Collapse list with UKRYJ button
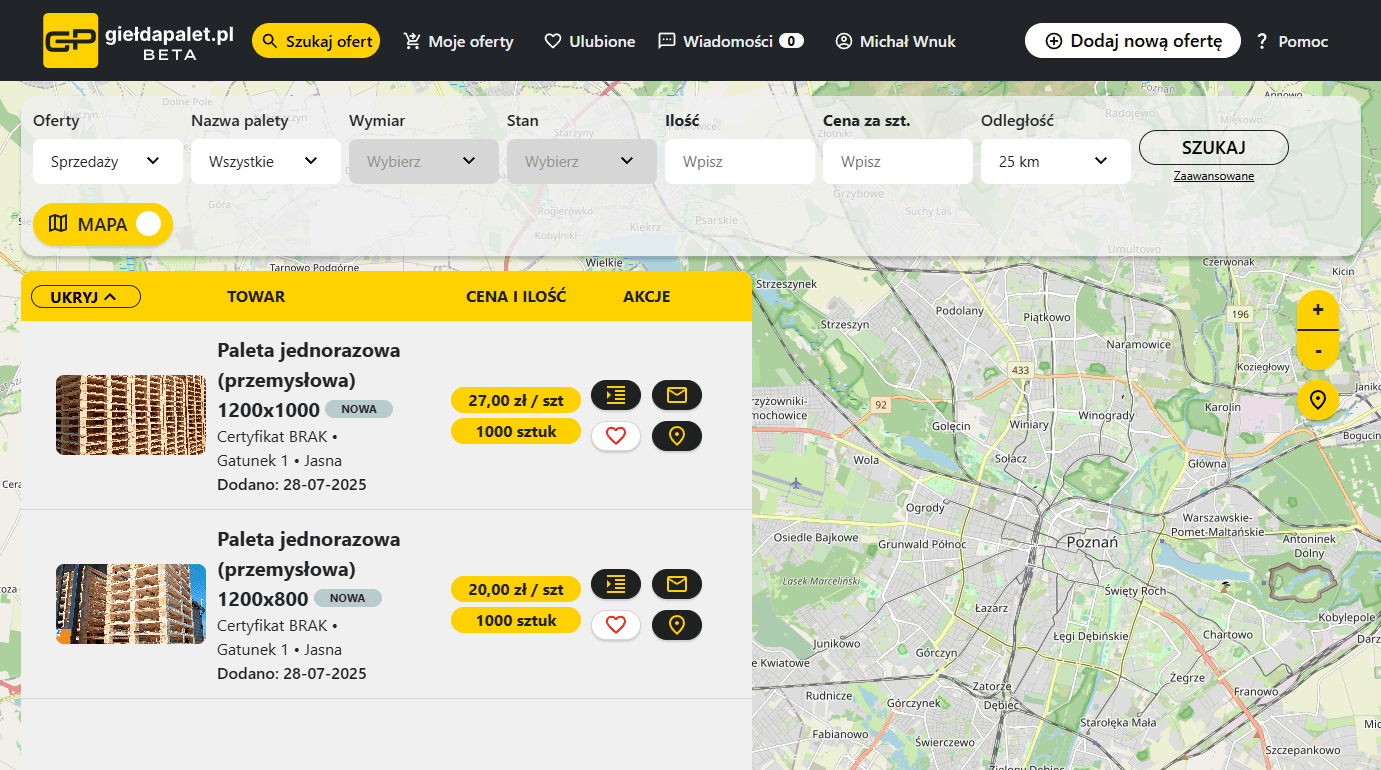 point(86,296)
